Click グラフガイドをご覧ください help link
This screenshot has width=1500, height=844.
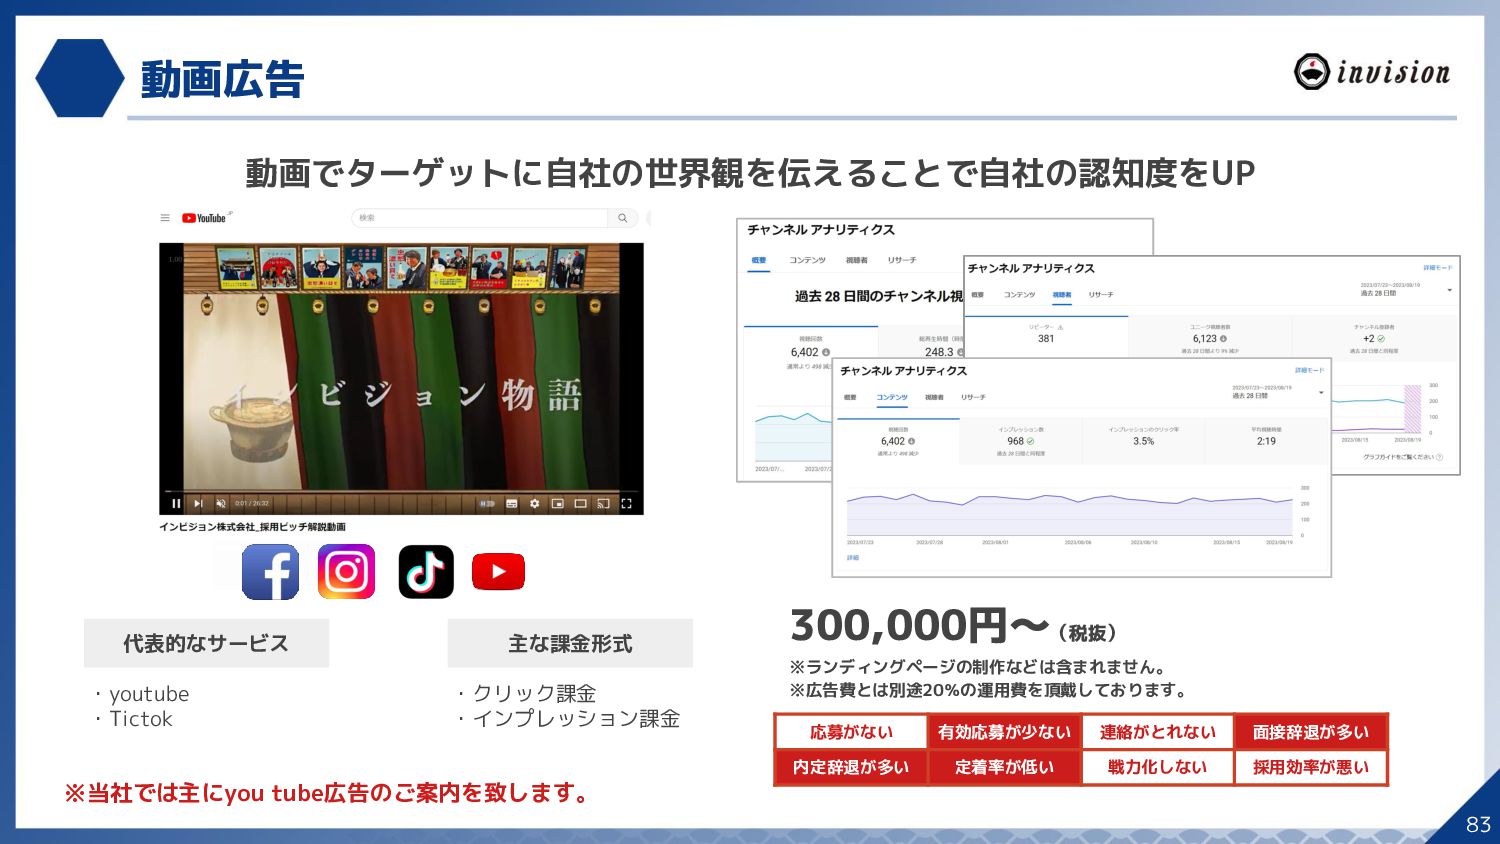1403,457
